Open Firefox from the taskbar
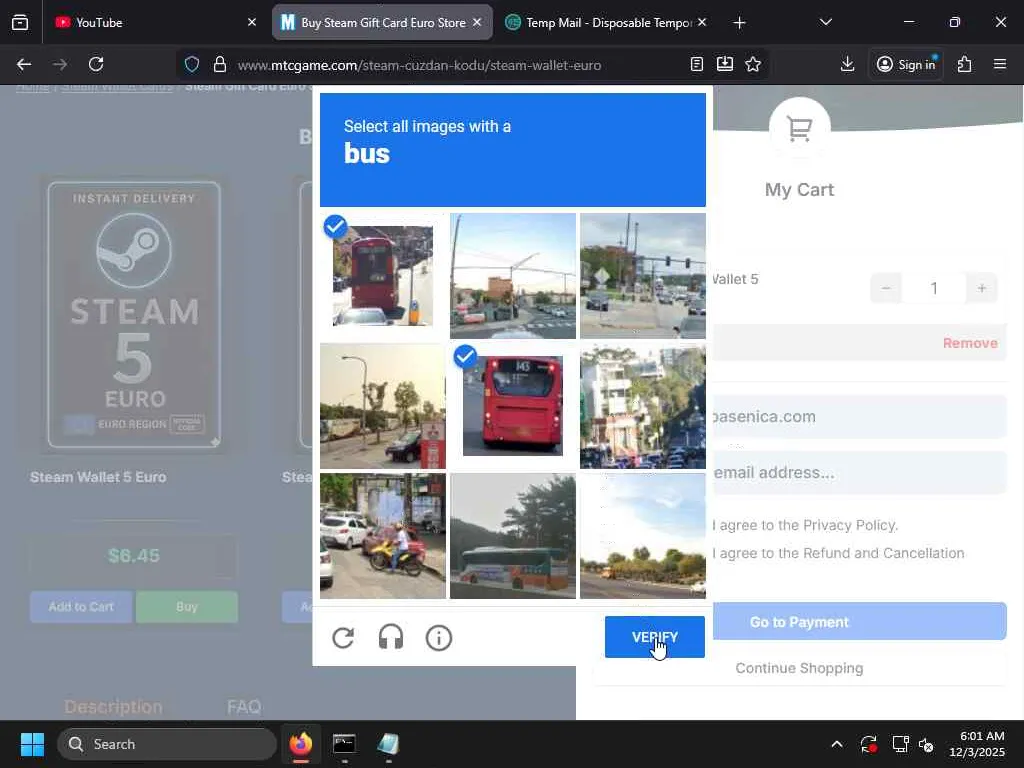 (x=301, y=744)
